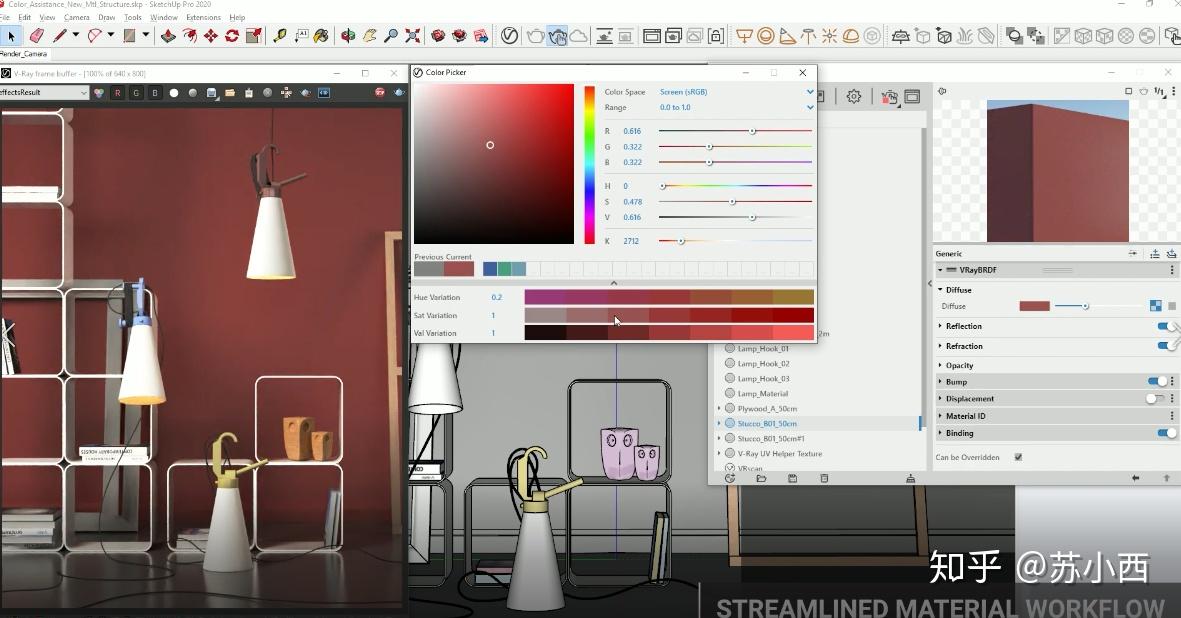Open the Camera menu

77,17
